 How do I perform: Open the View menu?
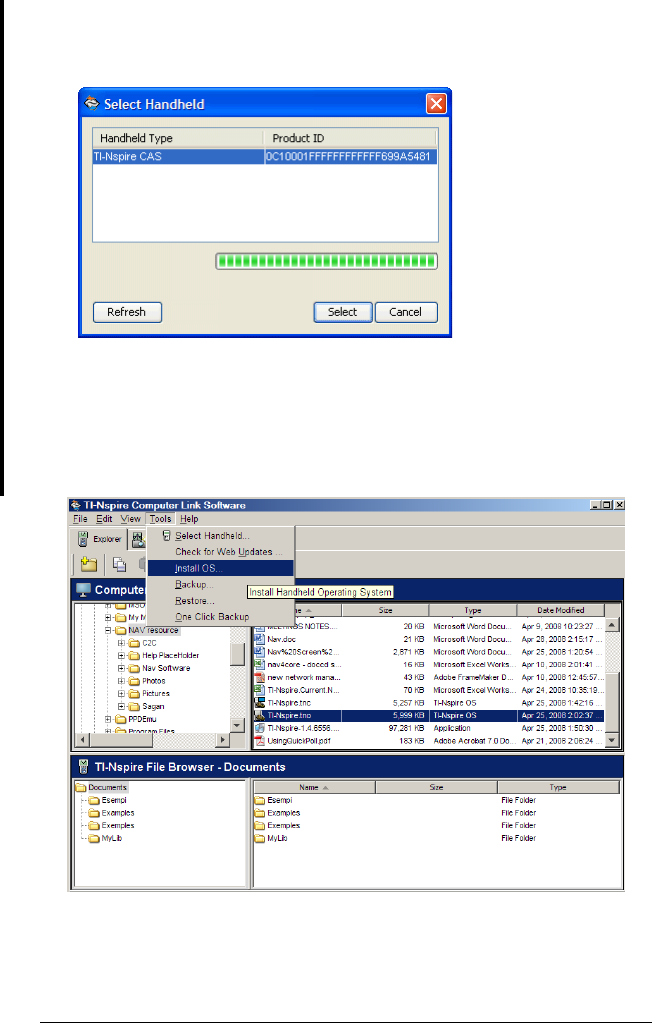coord(131,519)
